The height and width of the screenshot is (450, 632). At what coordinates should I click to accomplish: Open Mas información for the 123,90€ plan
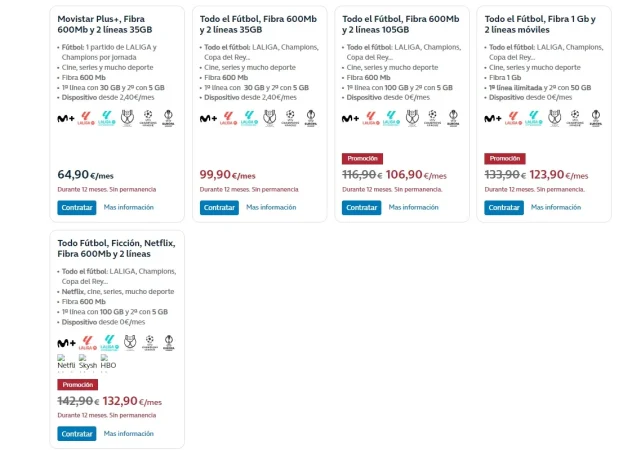point(556,207)
